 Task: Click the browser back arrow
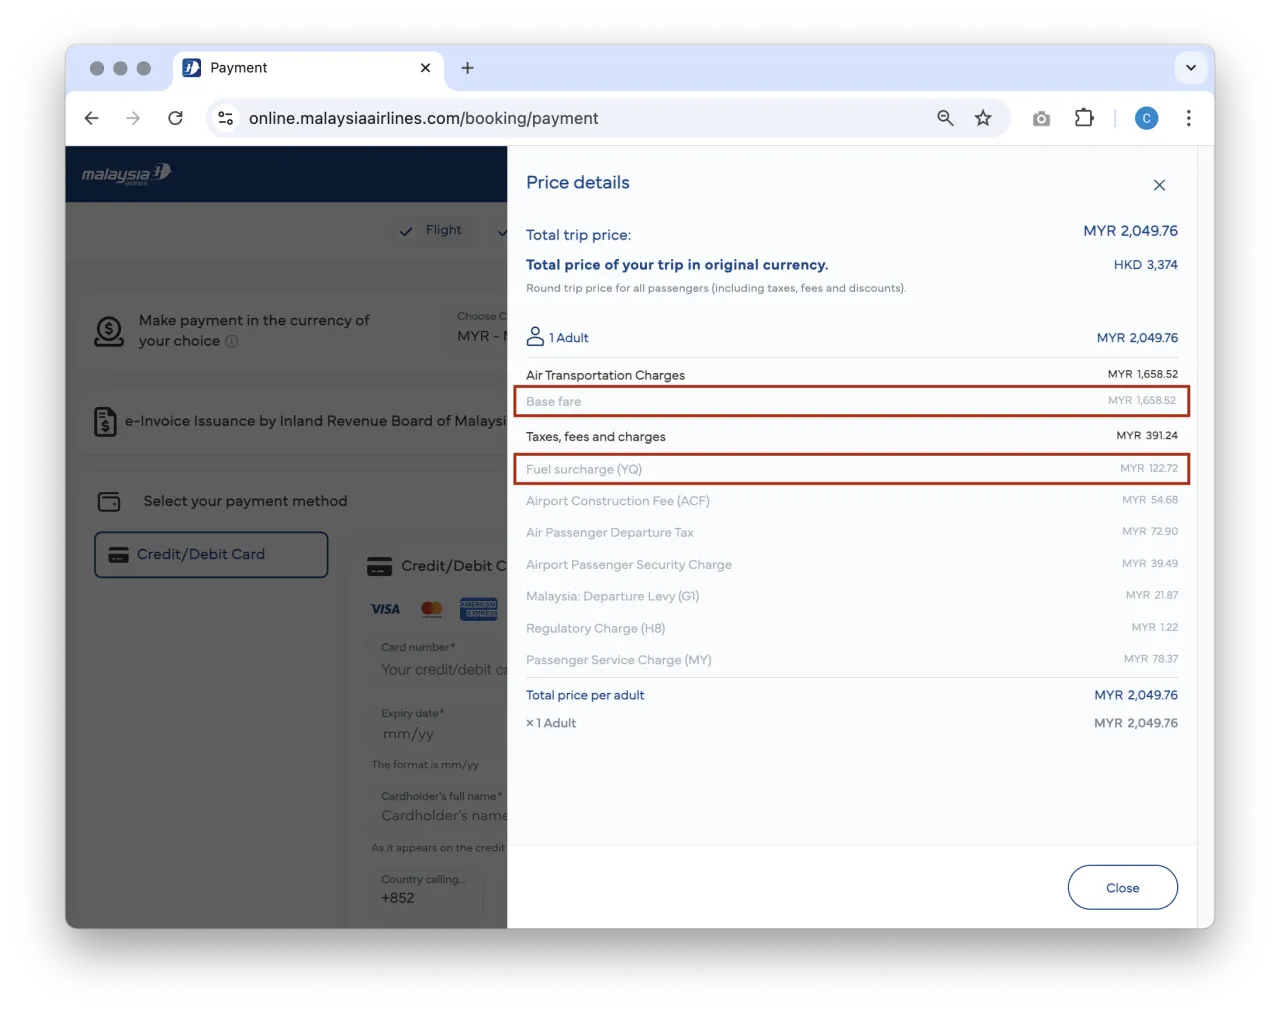point(92,118)
